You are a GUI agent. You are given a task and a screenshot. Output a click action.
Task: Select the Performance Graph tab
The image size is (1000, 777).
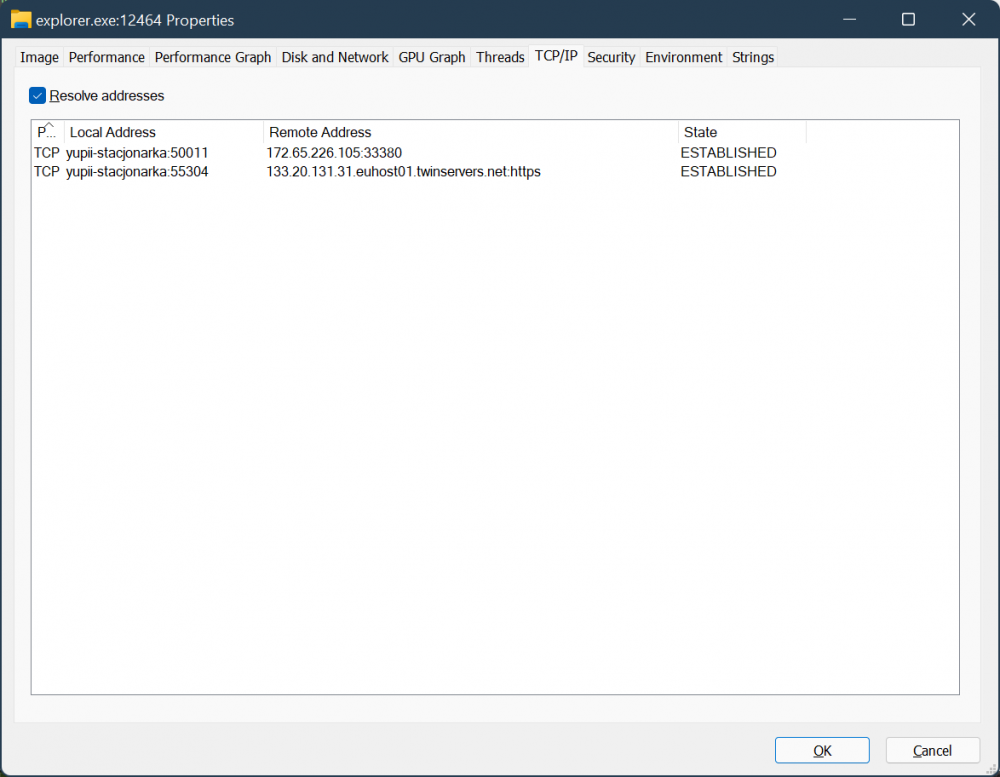pyautogui.click(x=213, y=57)
